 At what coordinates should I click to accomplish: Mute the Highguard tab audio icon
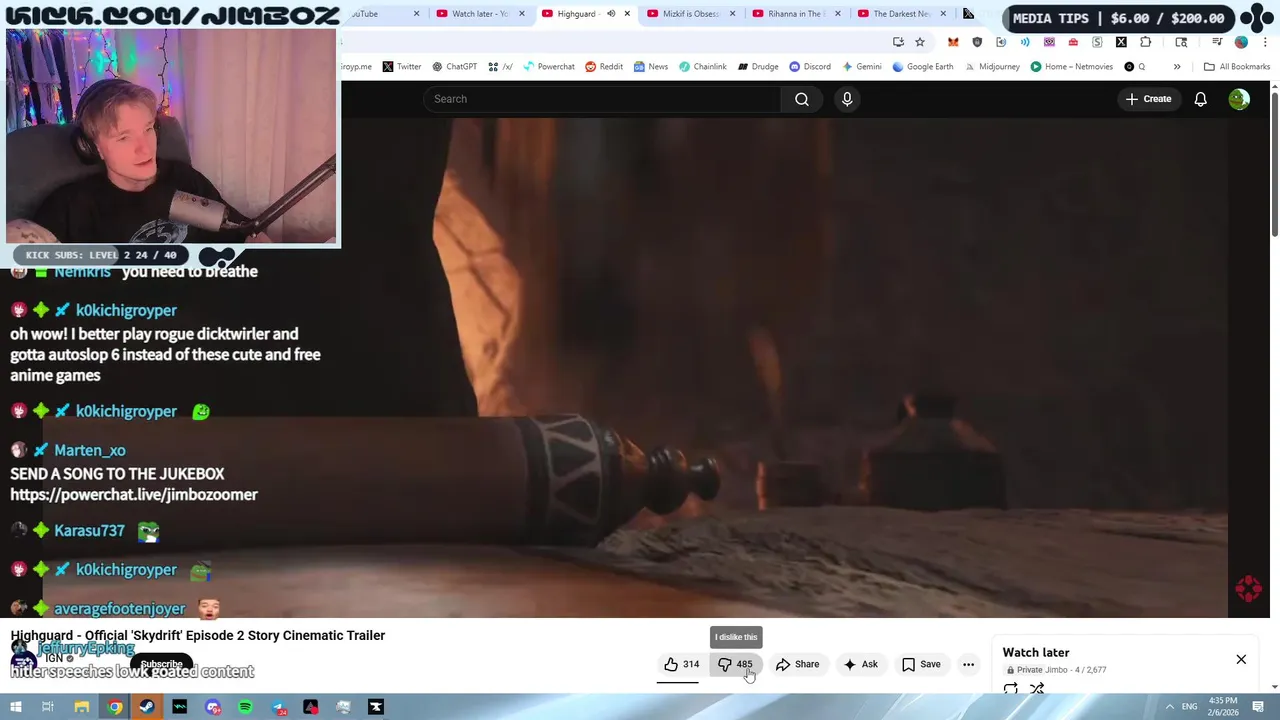[x=611, y=14]
